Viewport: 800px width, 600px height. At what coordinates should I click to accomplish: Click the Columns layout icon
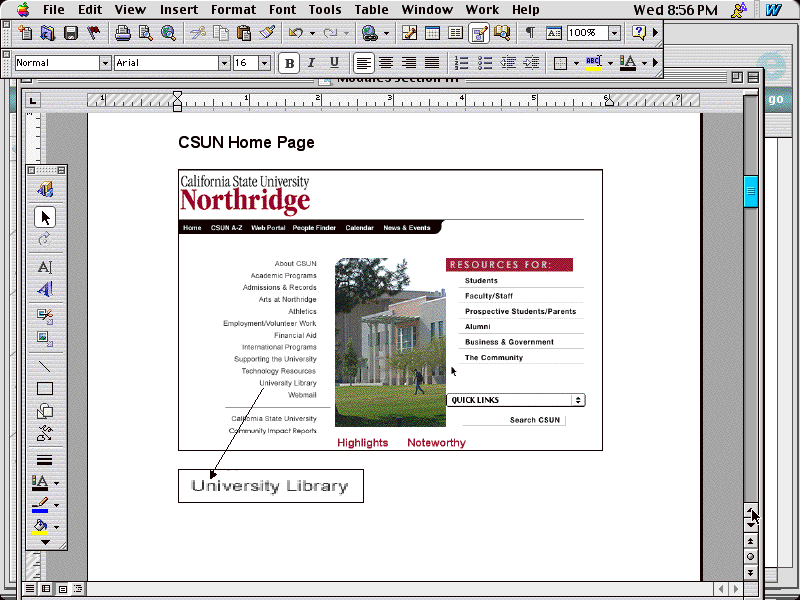tap(455, 33)
